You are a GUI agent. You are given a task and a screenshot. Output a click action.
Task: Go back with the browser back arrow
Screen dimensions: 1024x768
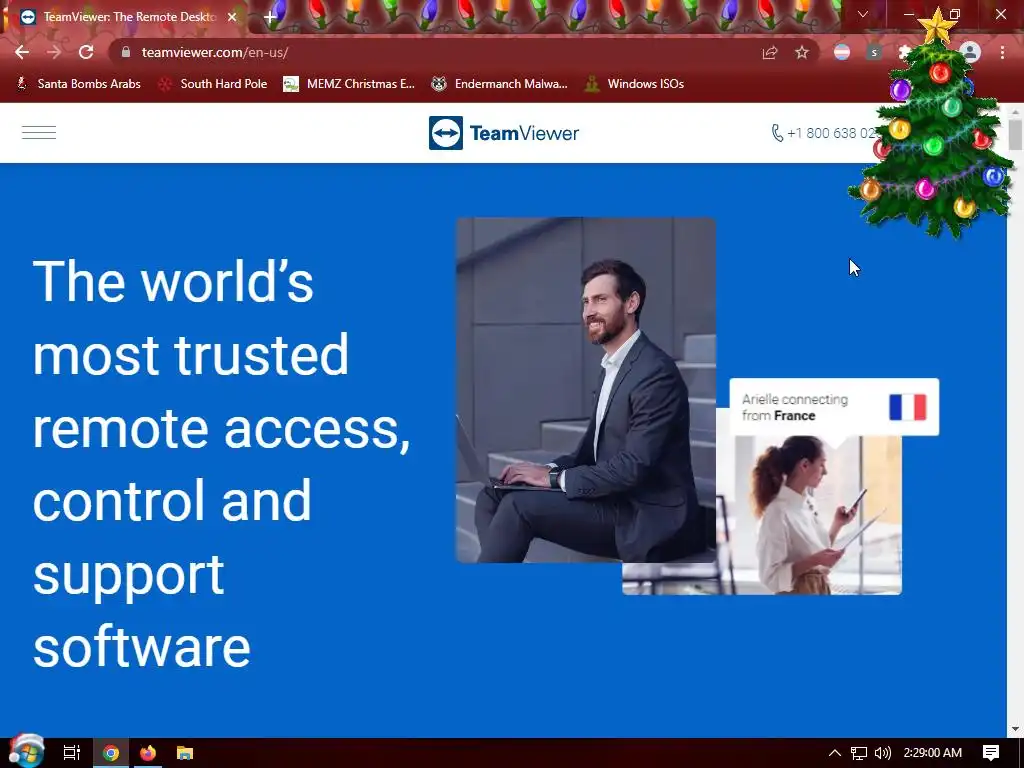click(x=22, y=52)
